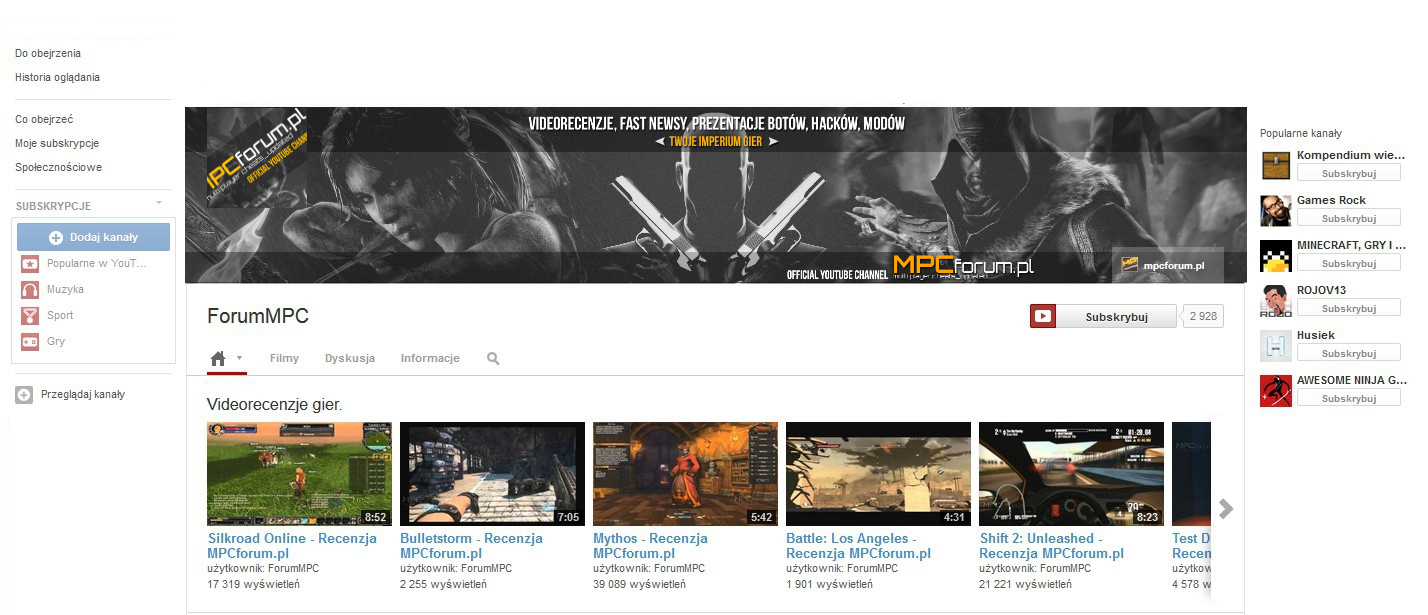This screenshot has height=615, width=1428.
Task: Subscribe to the ForumMPC channel
Action: pyautogui.click(x=1103, y=316)
